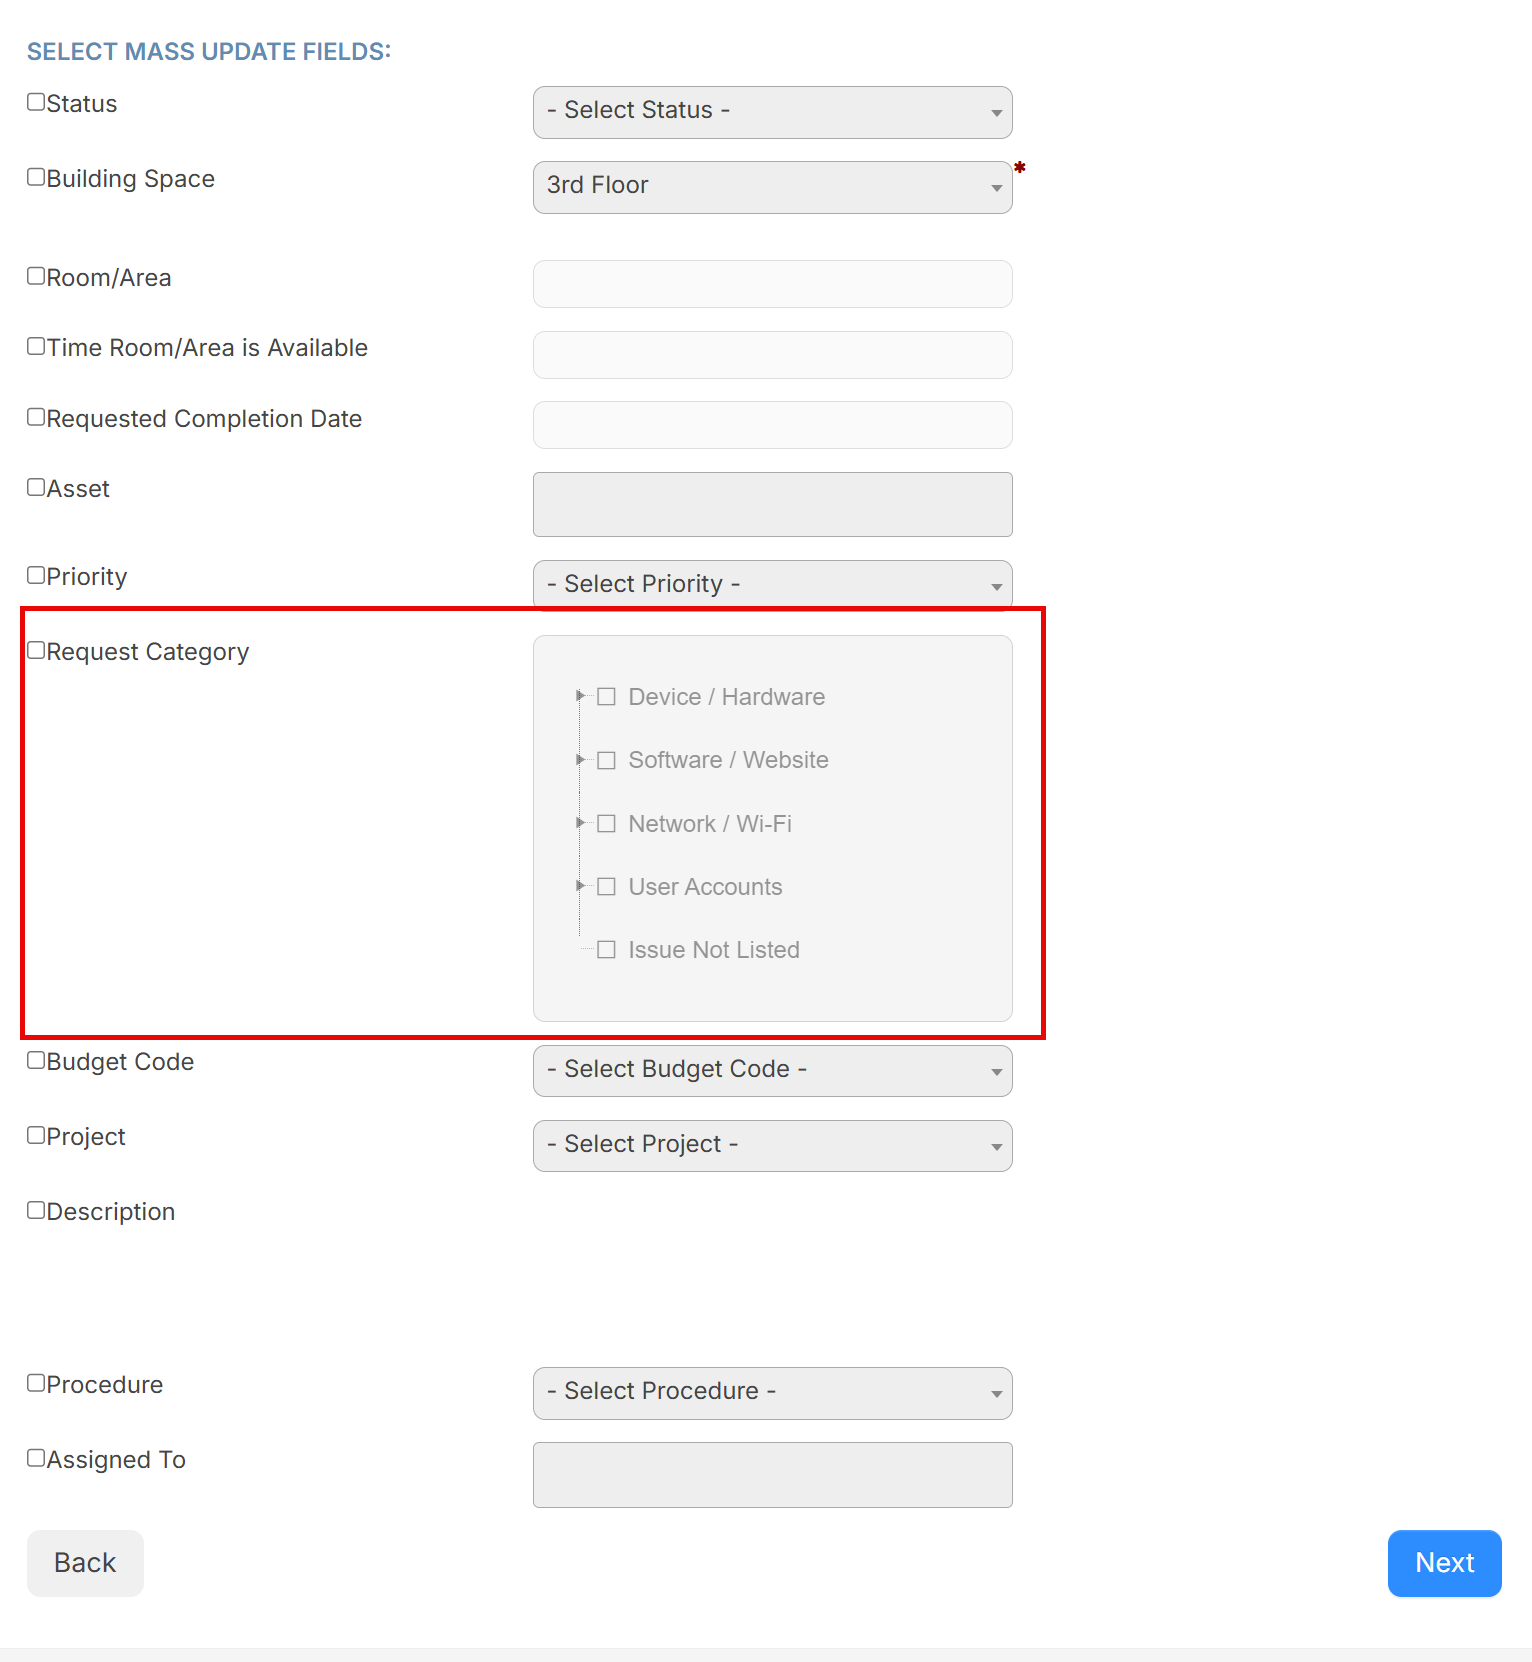Enable the Description checkbox

36,1210
